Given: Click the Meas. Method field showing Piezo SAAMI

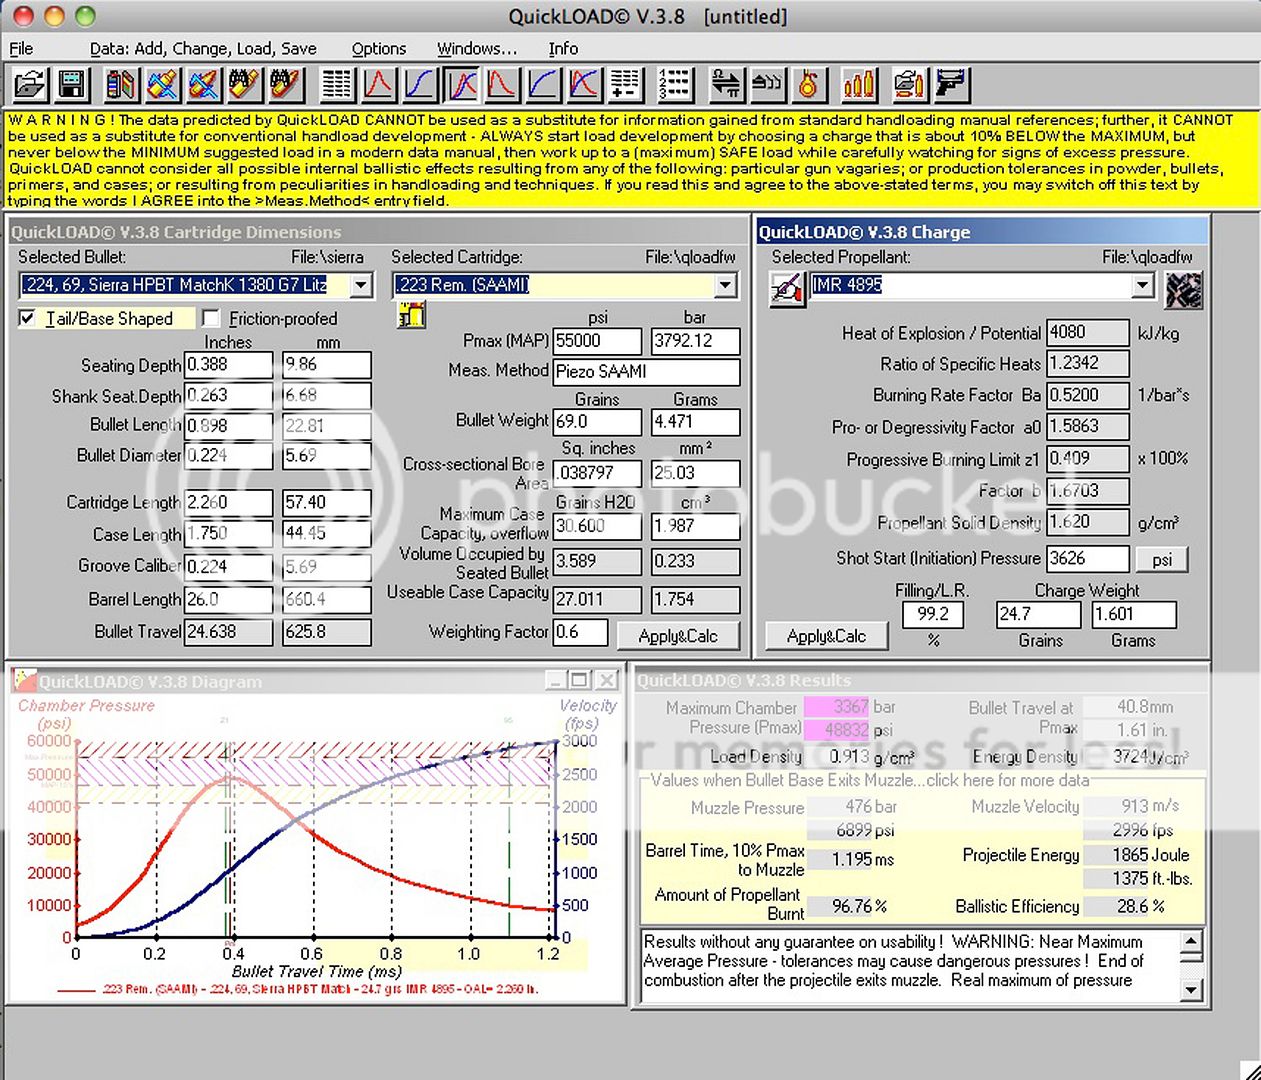Looking at the screenshot, I should pyautogui.click(x=646, y=372).
